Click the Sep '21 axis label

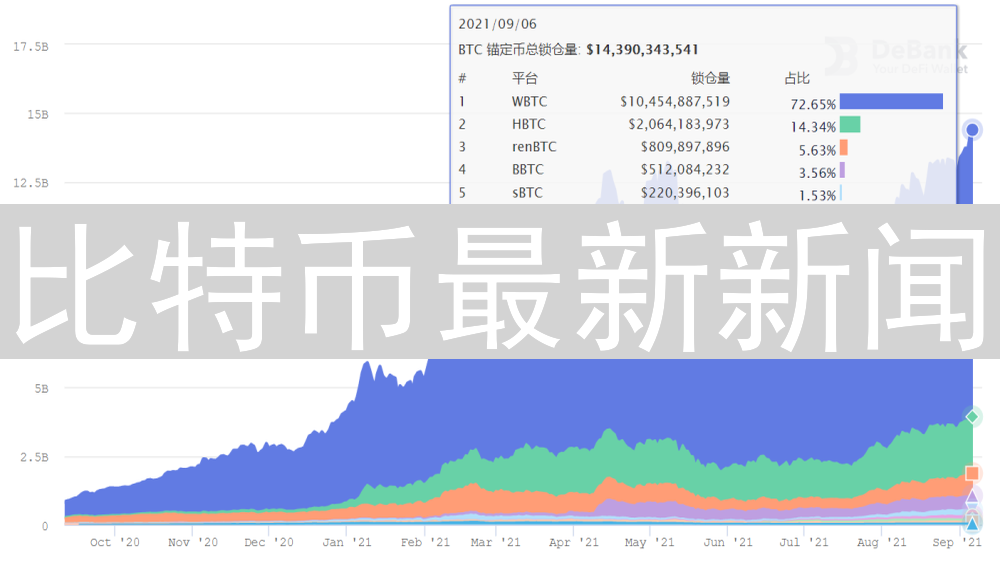pos(957,542)
